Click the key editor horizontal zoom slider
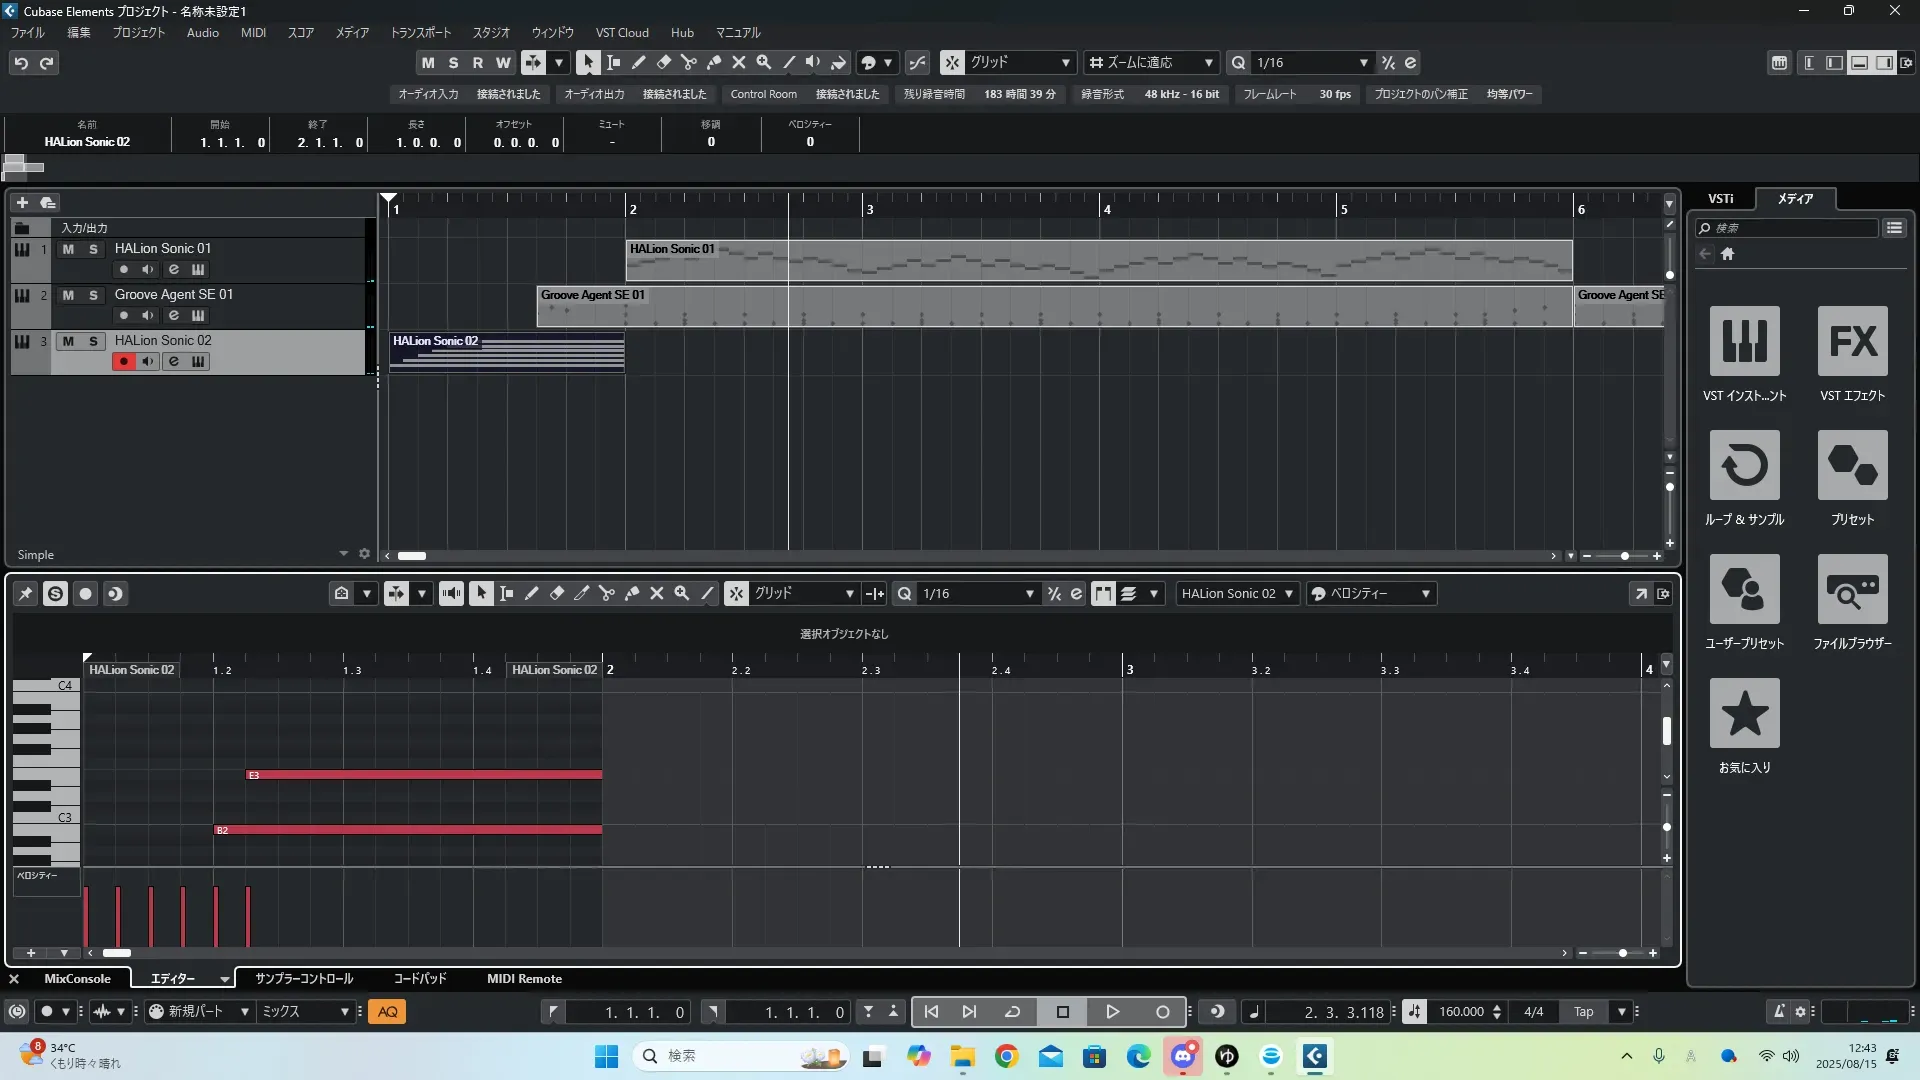Screen dimensions: 1920x1080 click(x=1622, y=953)
